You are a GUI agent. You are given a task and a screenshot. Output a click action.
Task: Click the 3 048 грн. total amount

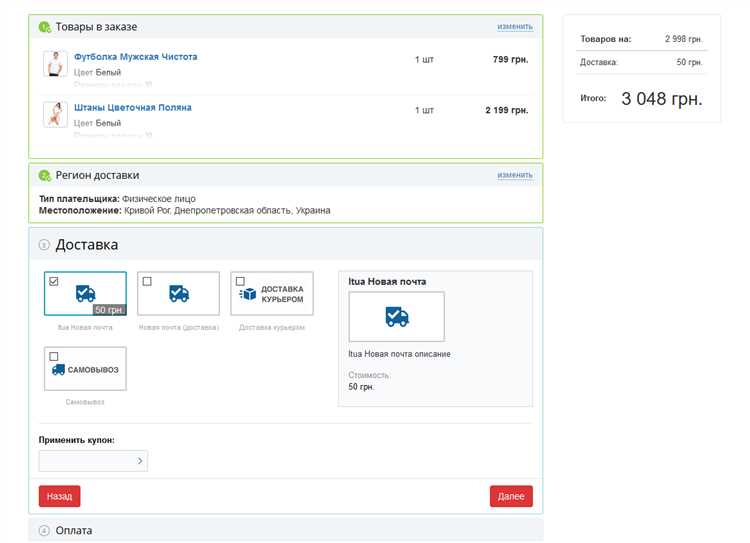[662, 99]
